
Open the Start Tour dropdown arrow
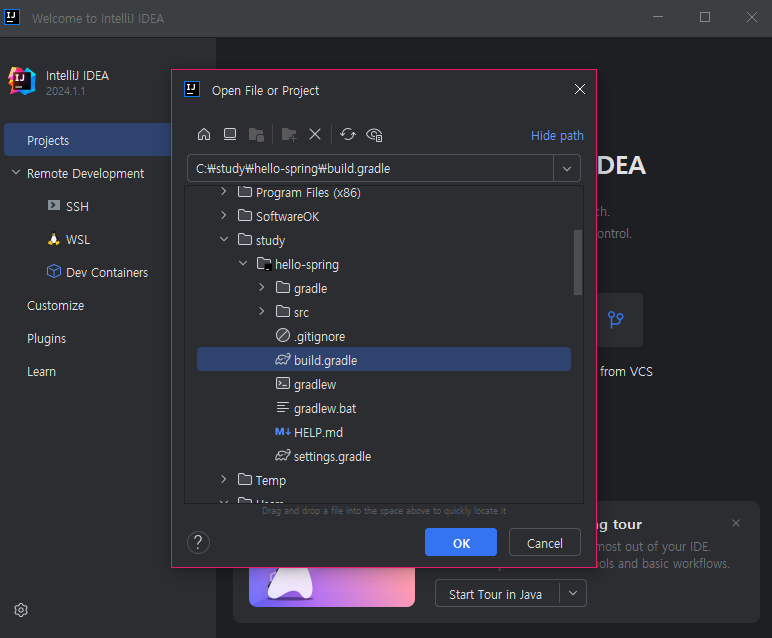(x=573, y=593)
